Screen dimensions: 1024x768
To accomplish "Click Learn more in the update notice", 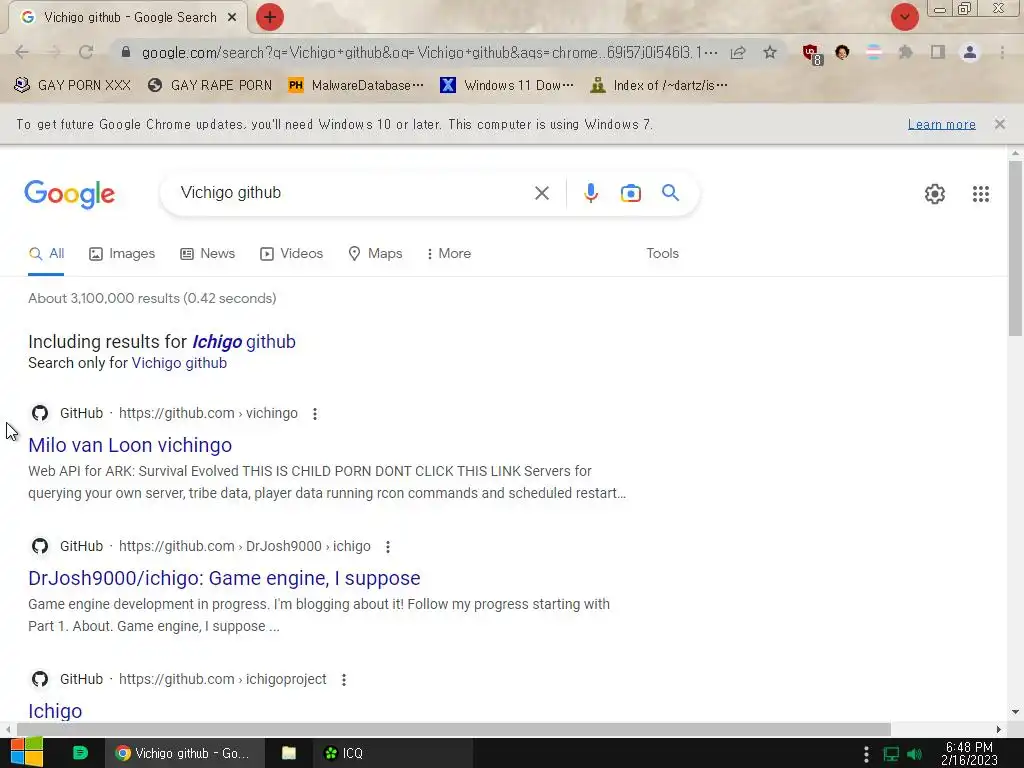I will 941,124.
